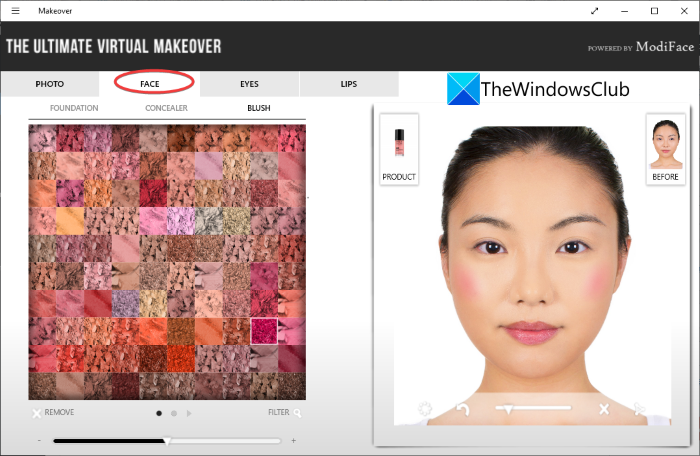This screenshot has height=456, width=700.
Task: Show the BEFORE photo thumbnail
Action: coord(665,149)
